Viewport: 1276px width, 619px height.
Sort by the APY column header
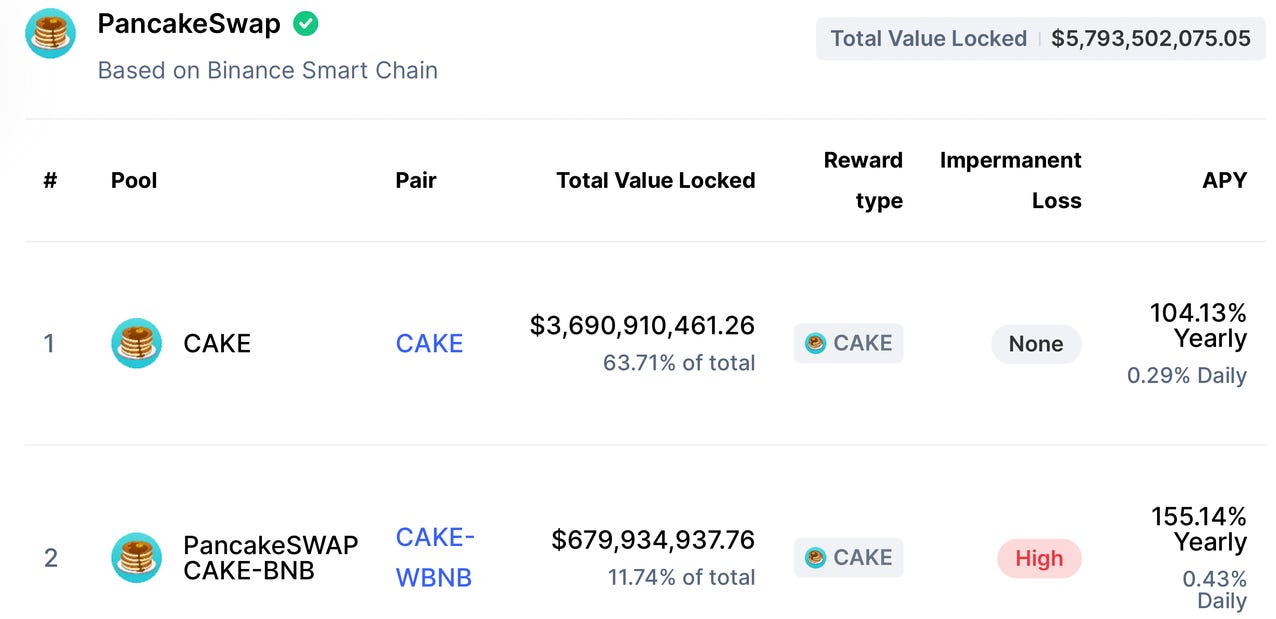pos(1224,180)
